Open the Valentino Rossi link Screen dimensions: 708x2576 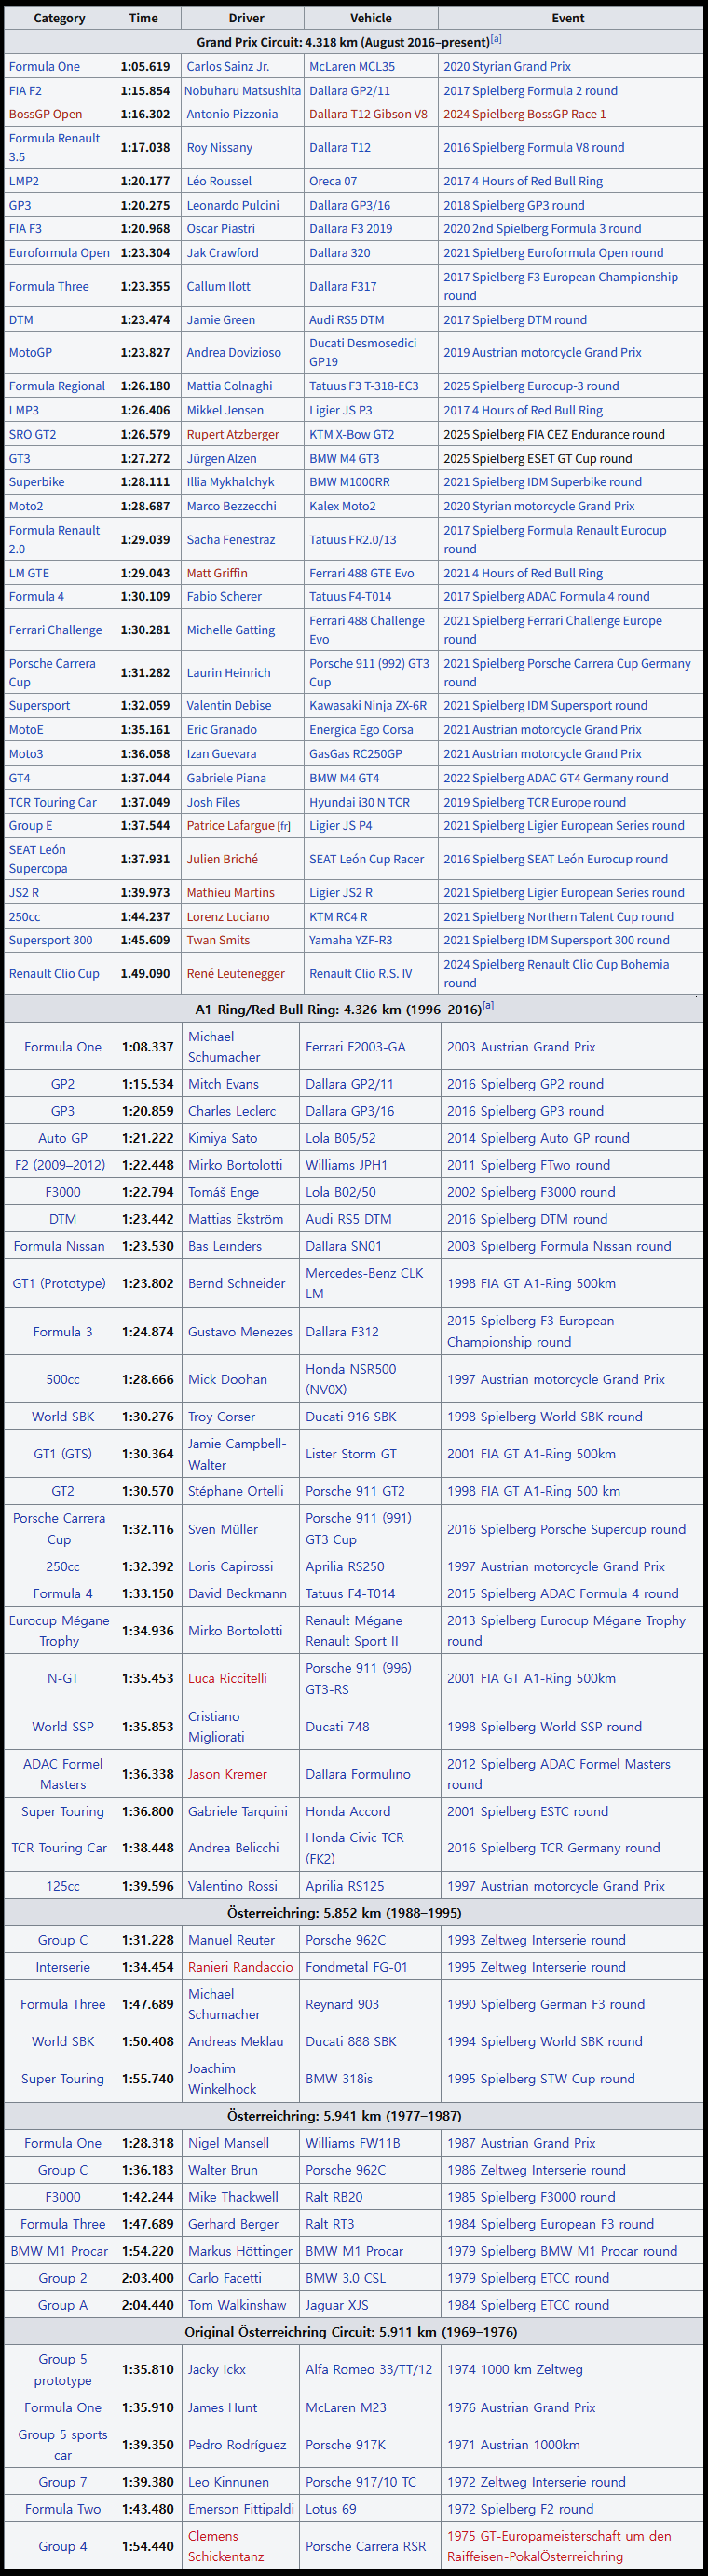[x=233, y=1888]
